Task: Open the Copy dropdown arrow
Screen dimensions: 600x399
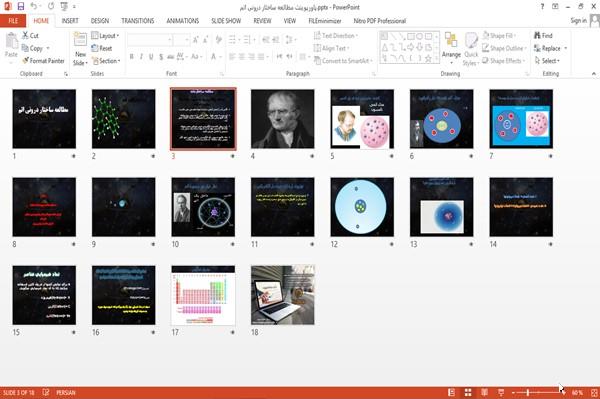Action: (48, 48)
